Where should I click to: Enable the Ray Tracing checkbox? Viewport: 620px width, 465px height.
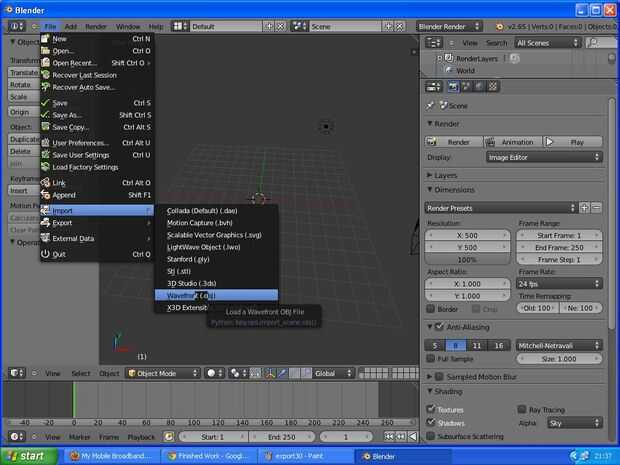click(x=522, y=409)
